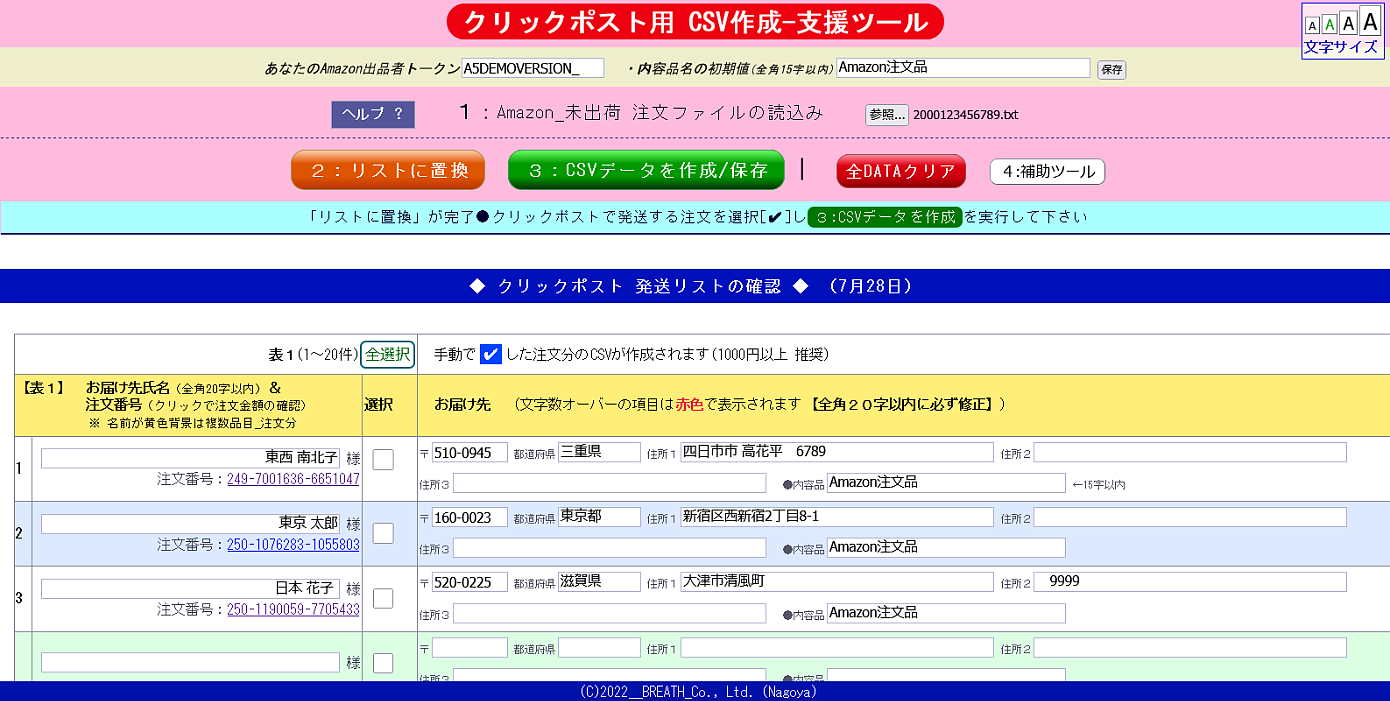Select the largest A font size

tap(1369, 20)
